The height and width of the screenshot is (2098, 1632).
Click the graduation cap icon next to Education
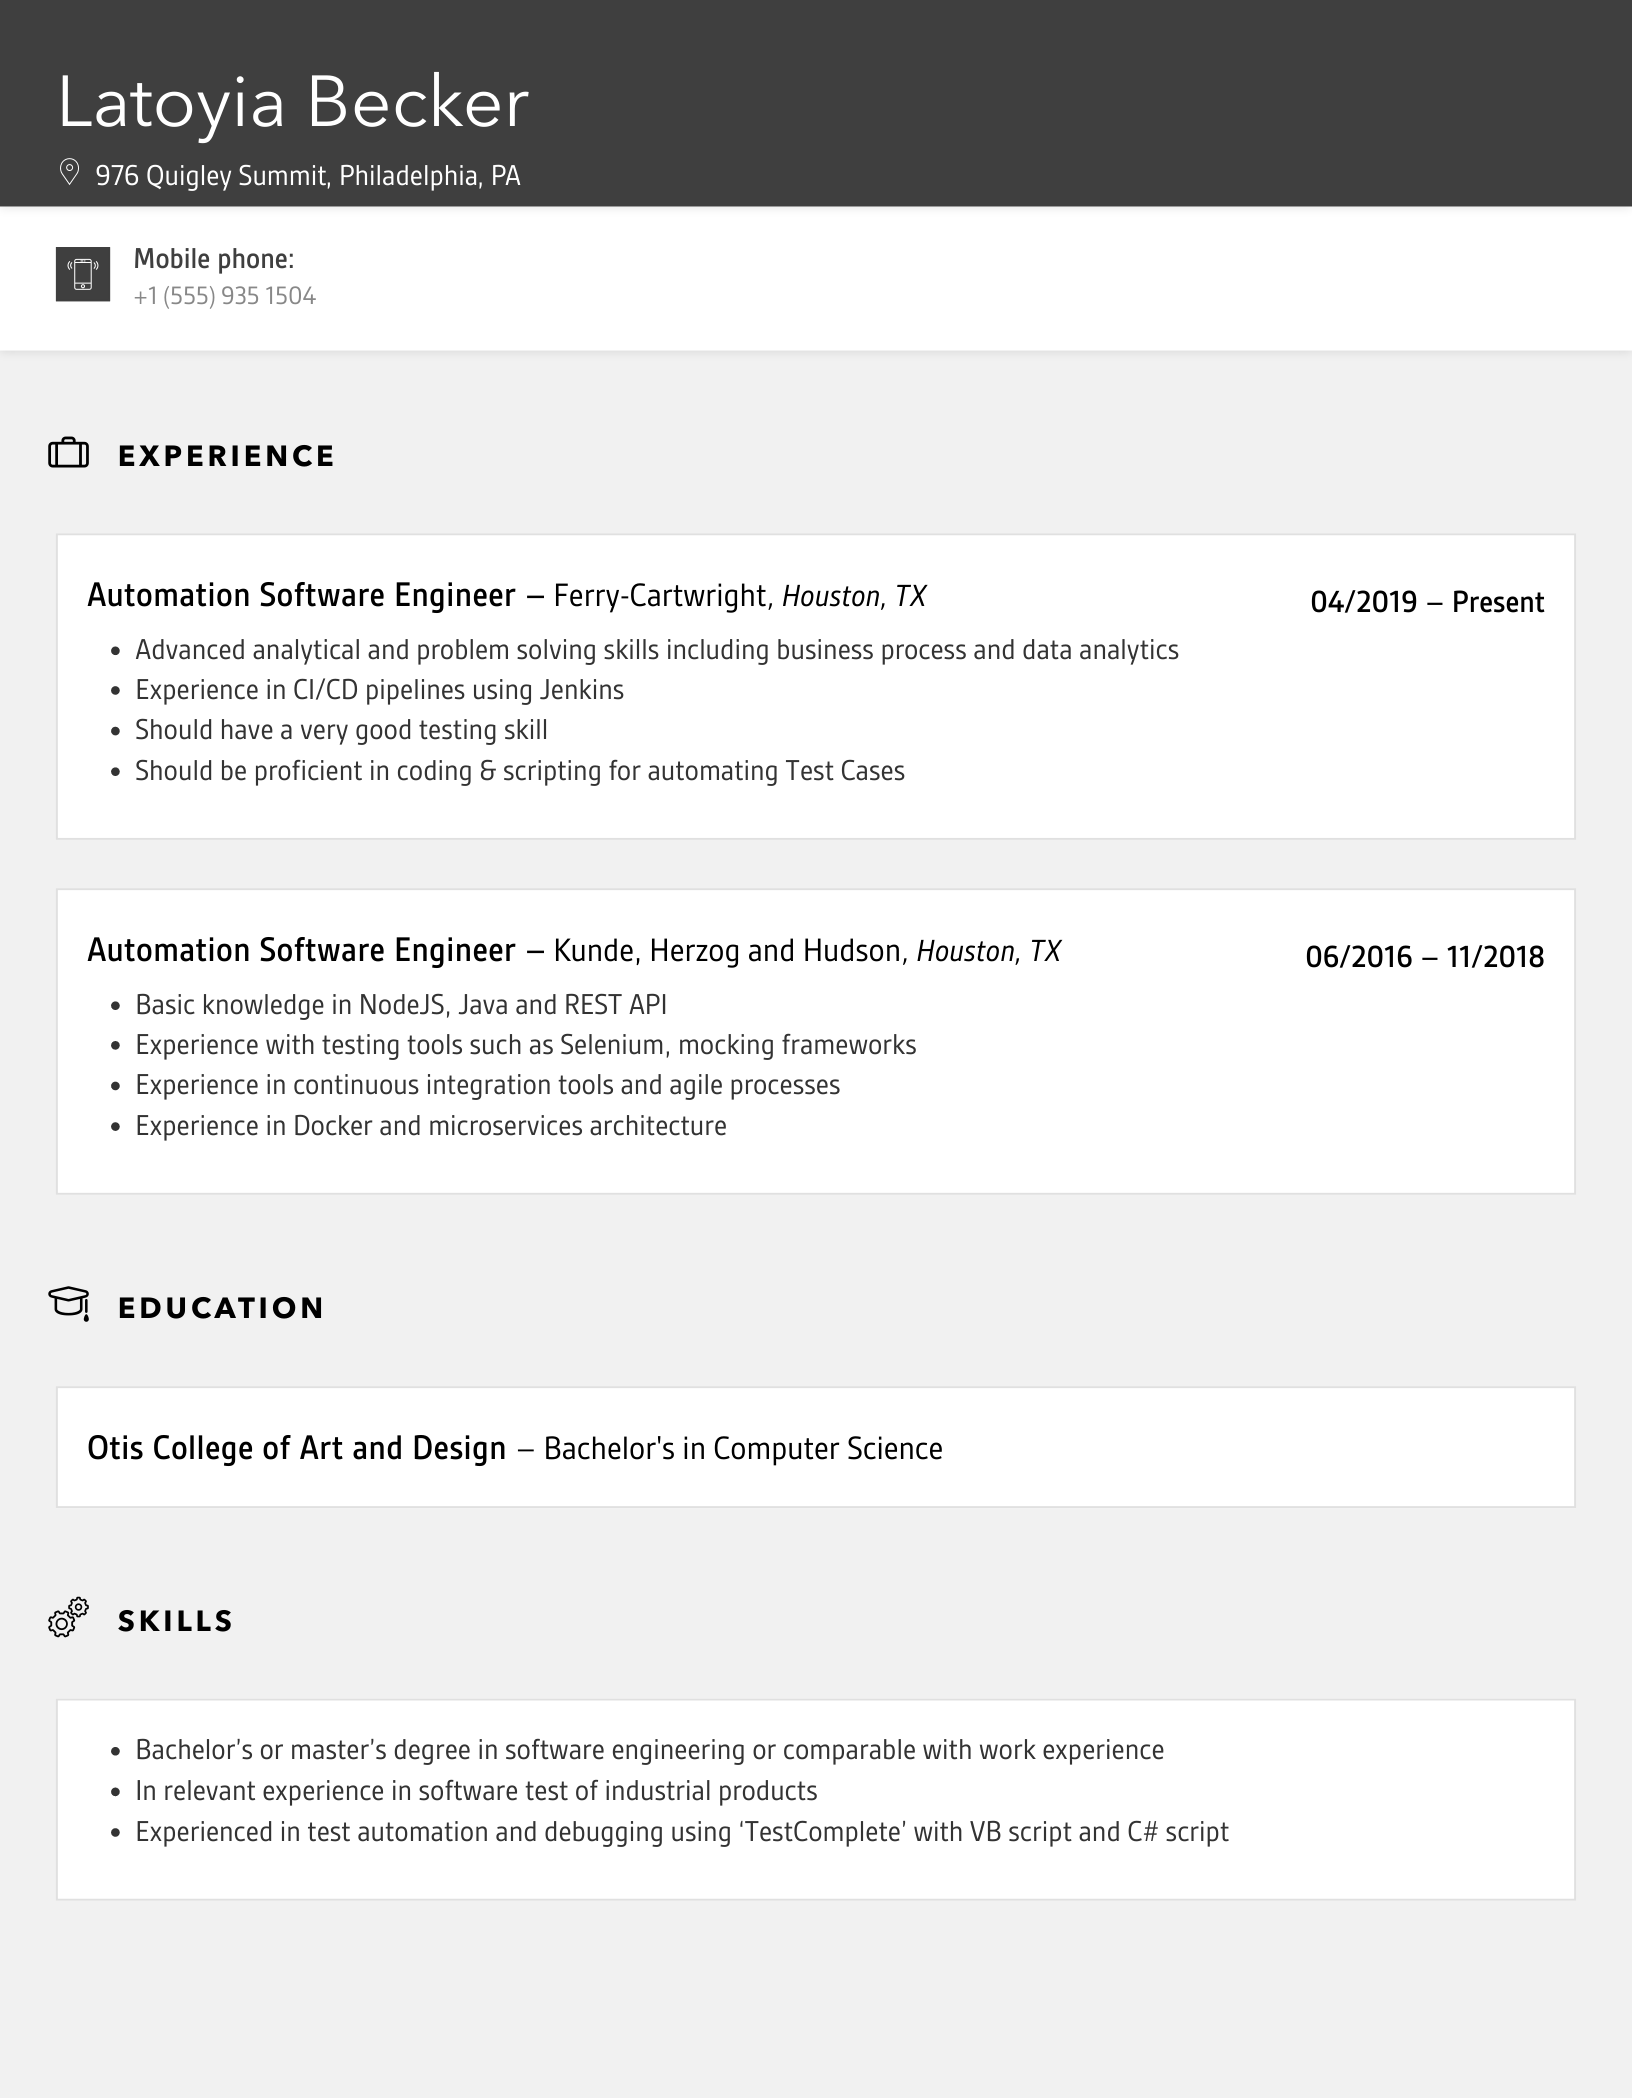point(69,1304)
